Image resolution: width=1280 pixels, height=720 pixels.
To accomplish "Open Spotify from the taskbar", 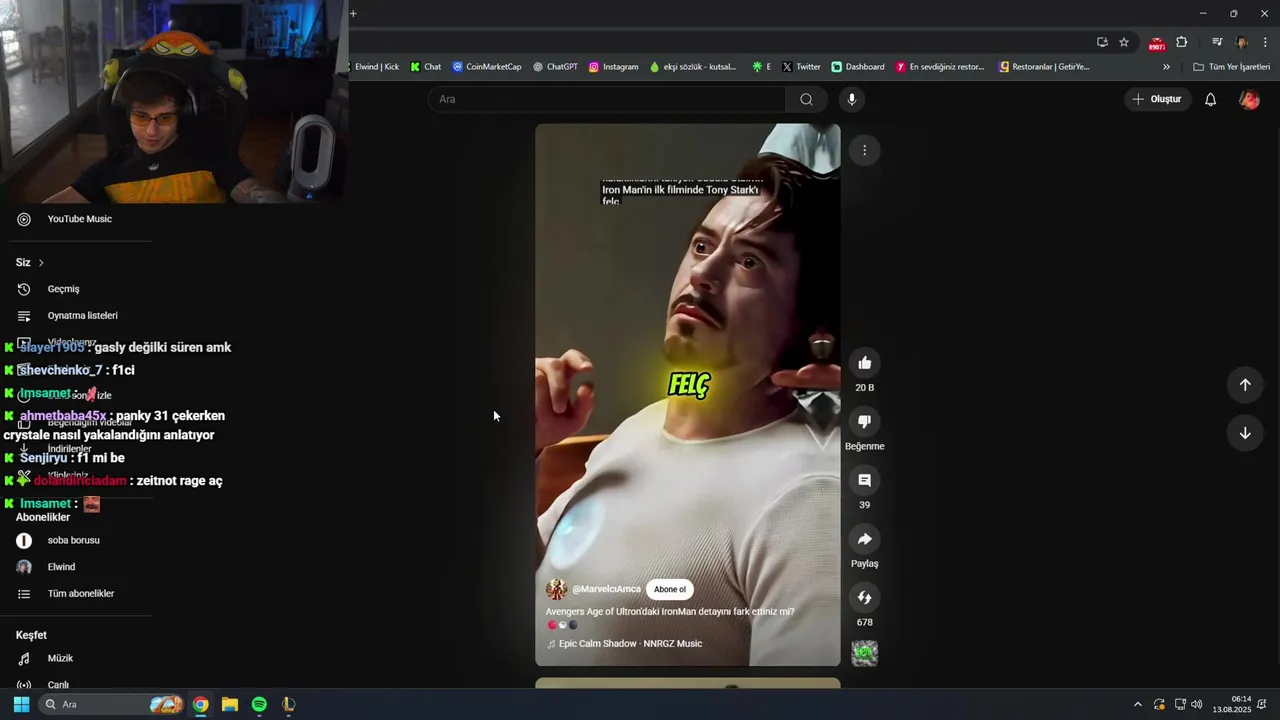I will click(x=259, y=704).
